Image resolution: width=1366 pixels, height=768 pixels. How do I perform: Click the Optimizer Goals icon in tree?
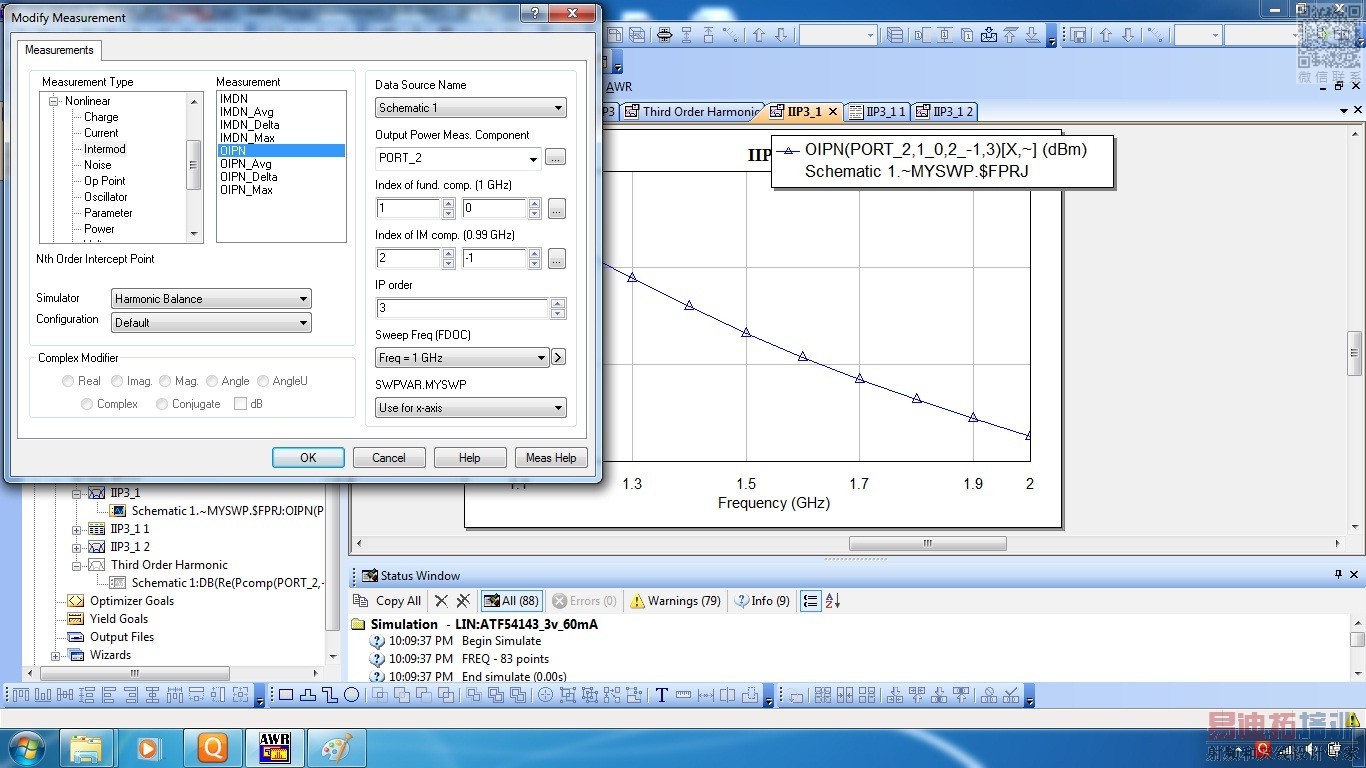tap(76, 601)
